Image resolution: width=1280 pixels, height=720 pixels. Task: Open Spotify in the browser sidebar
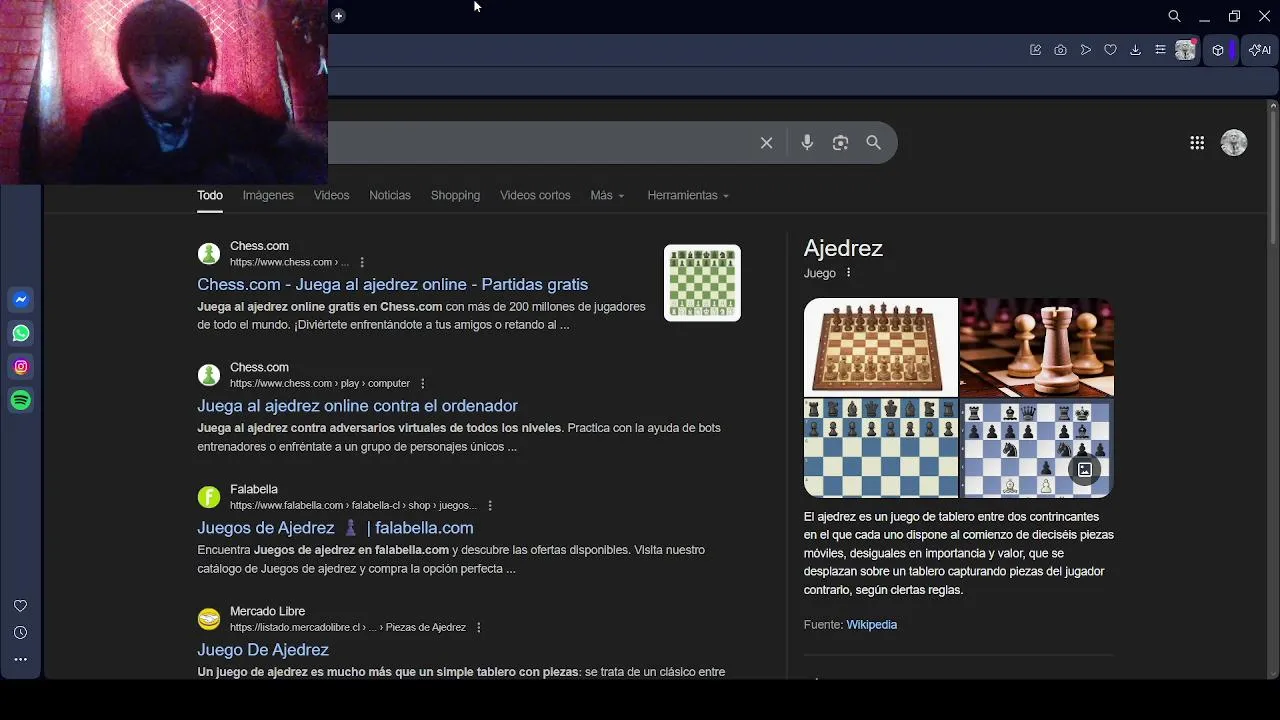coord(21,400)
